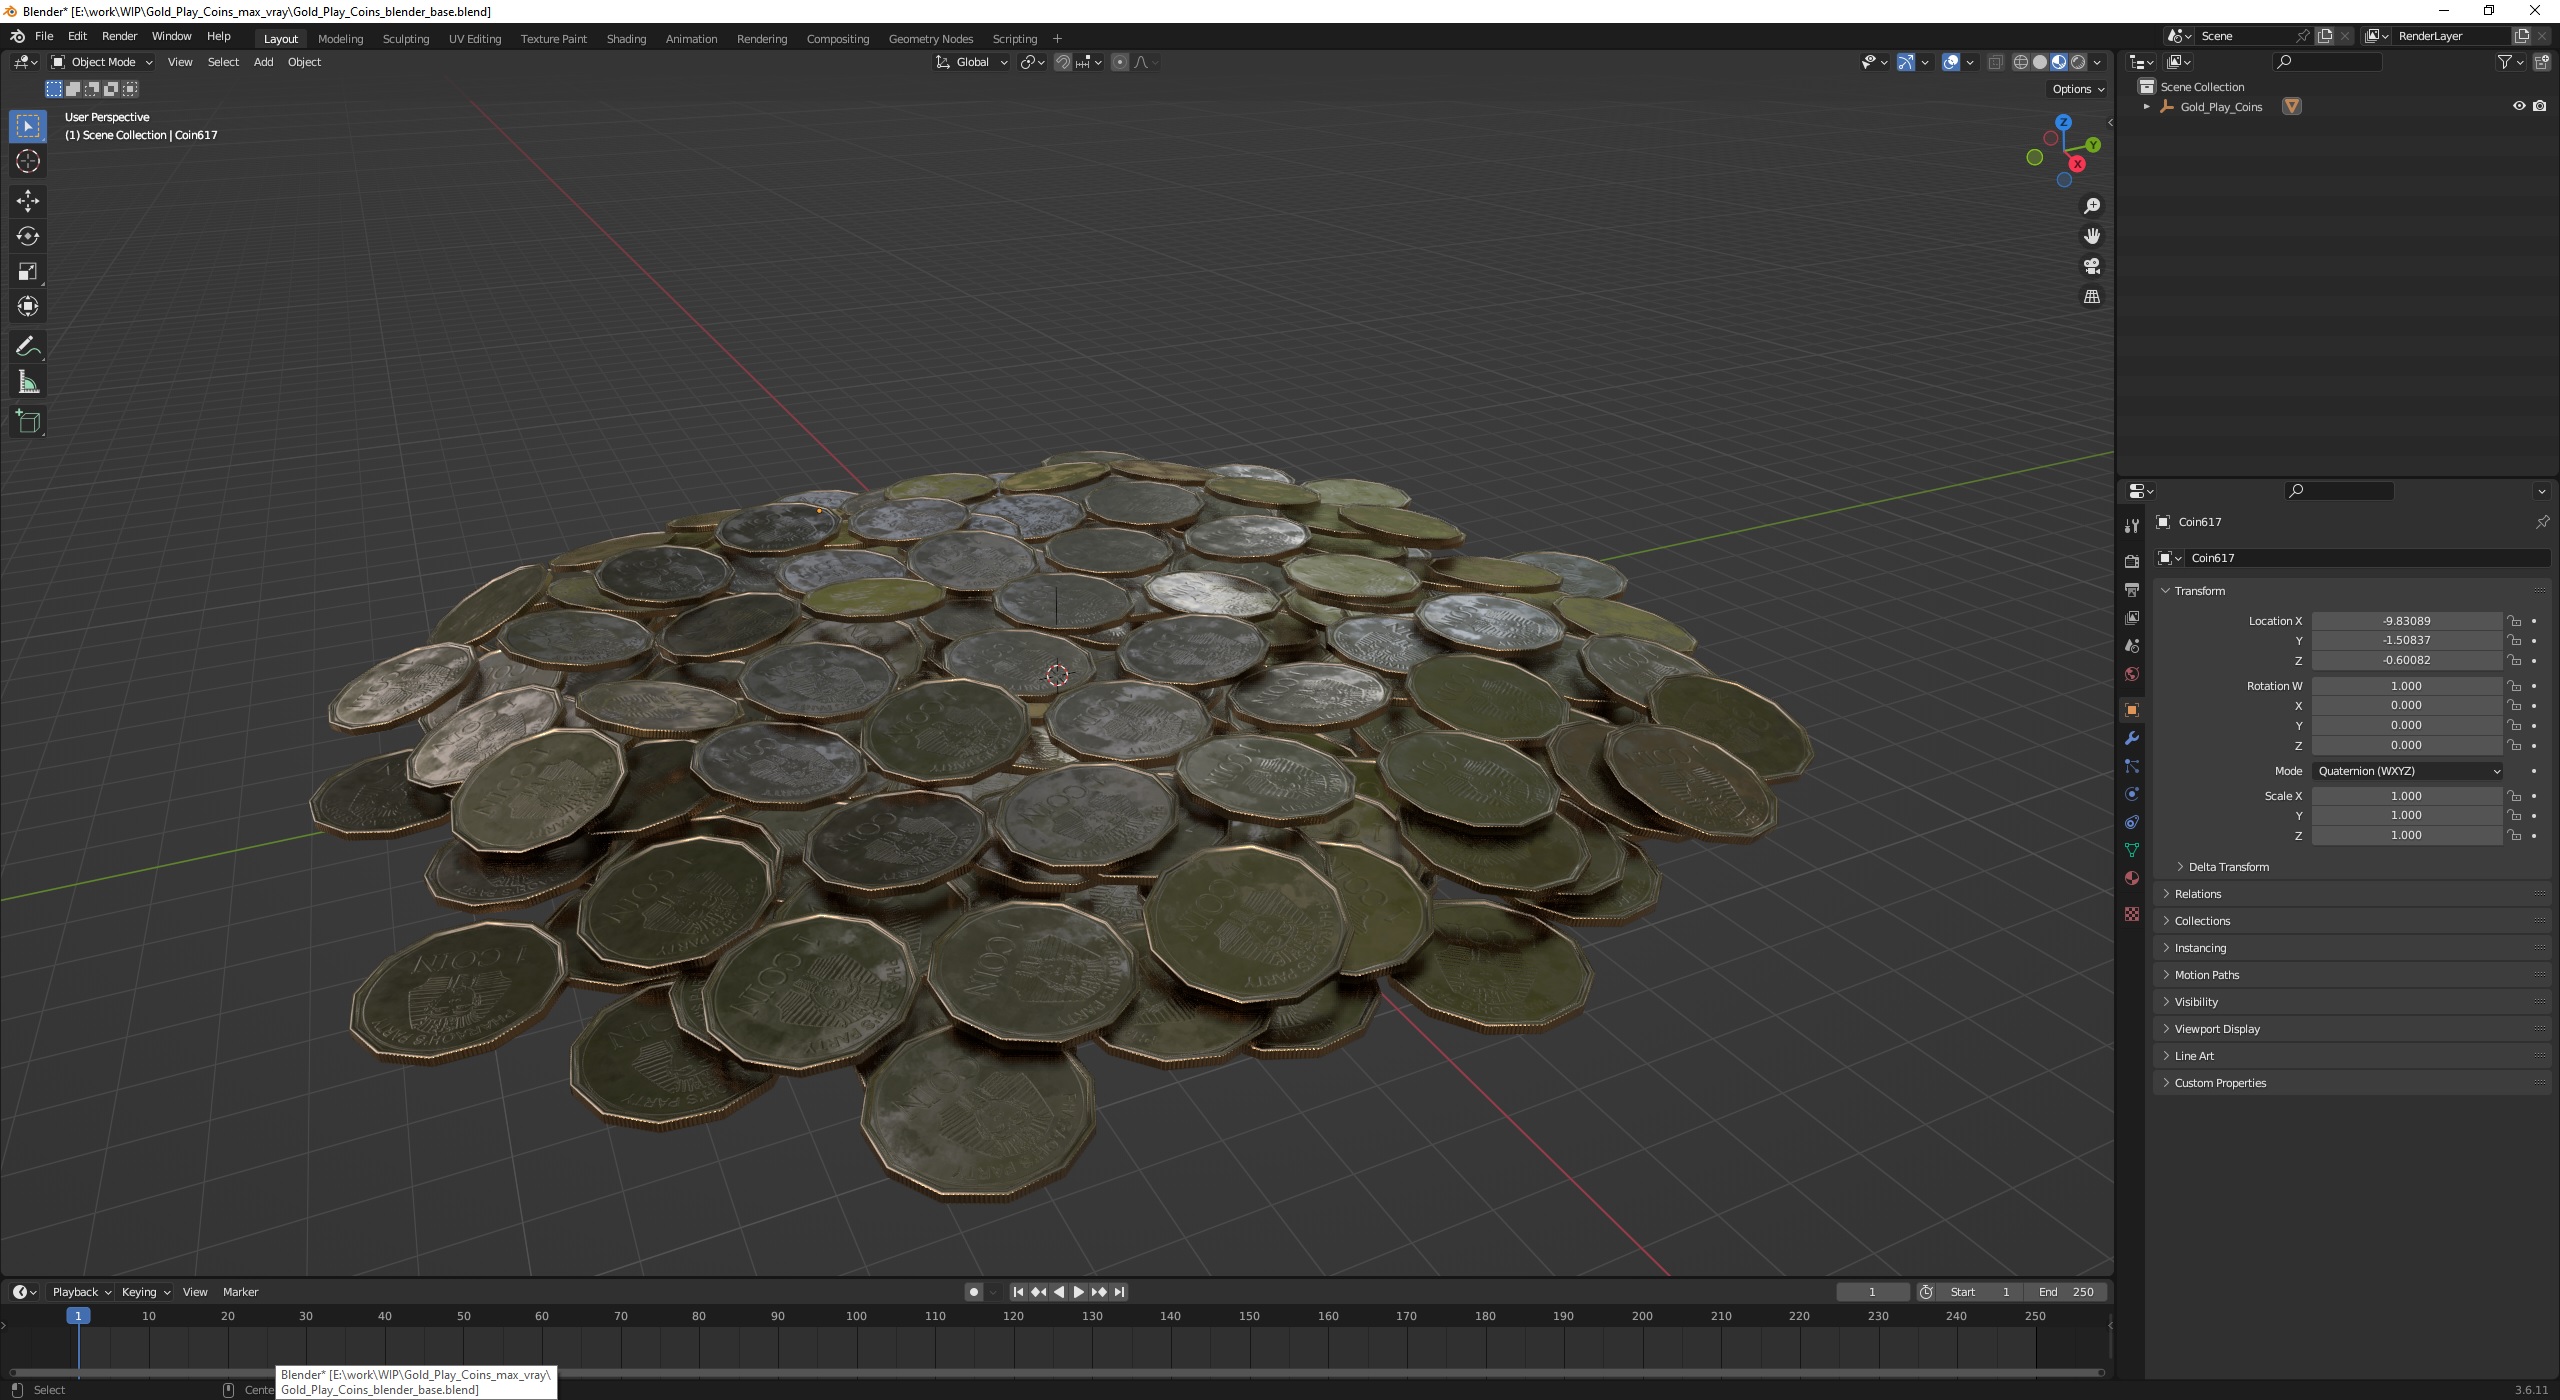Toggle snapping magnet in the header
This screenshot has height=1400, width=2560.
point(1062,62)
